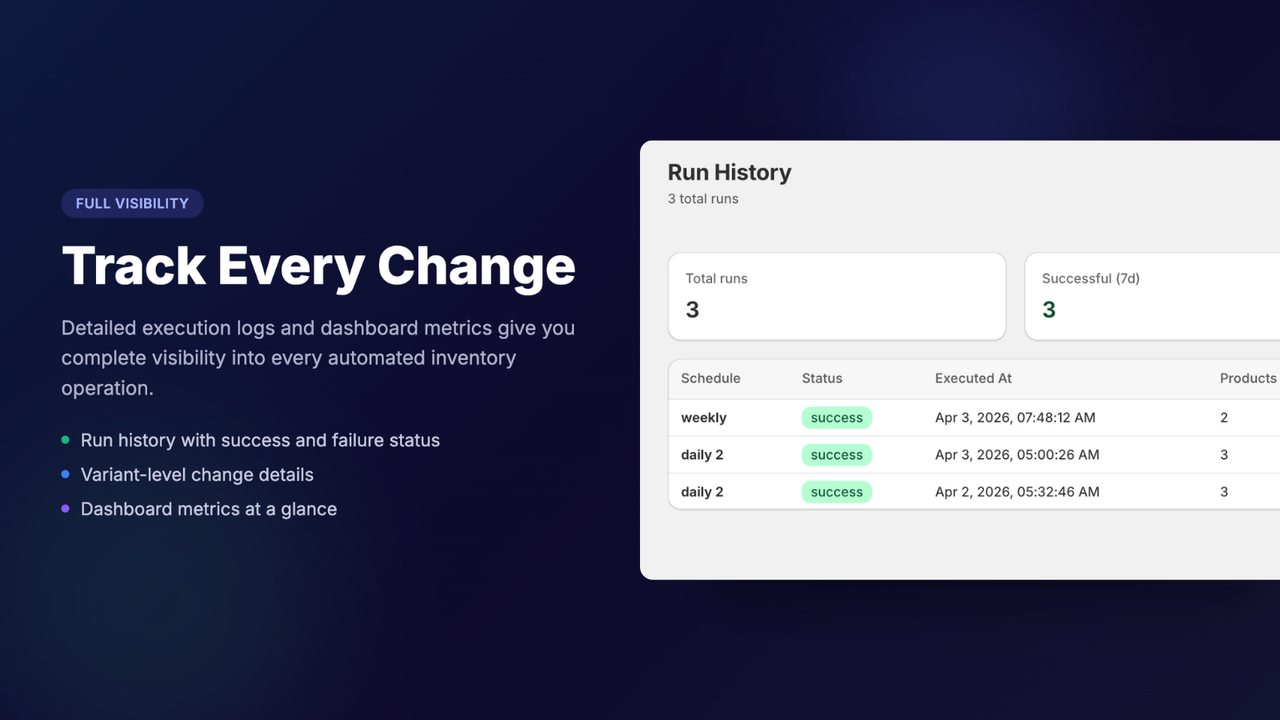Image resolution: width=1280 pixels, height=720 pixels.
Task: Click the Track Every Change headline
Action: pyautogui.click(x=318, y=266)
